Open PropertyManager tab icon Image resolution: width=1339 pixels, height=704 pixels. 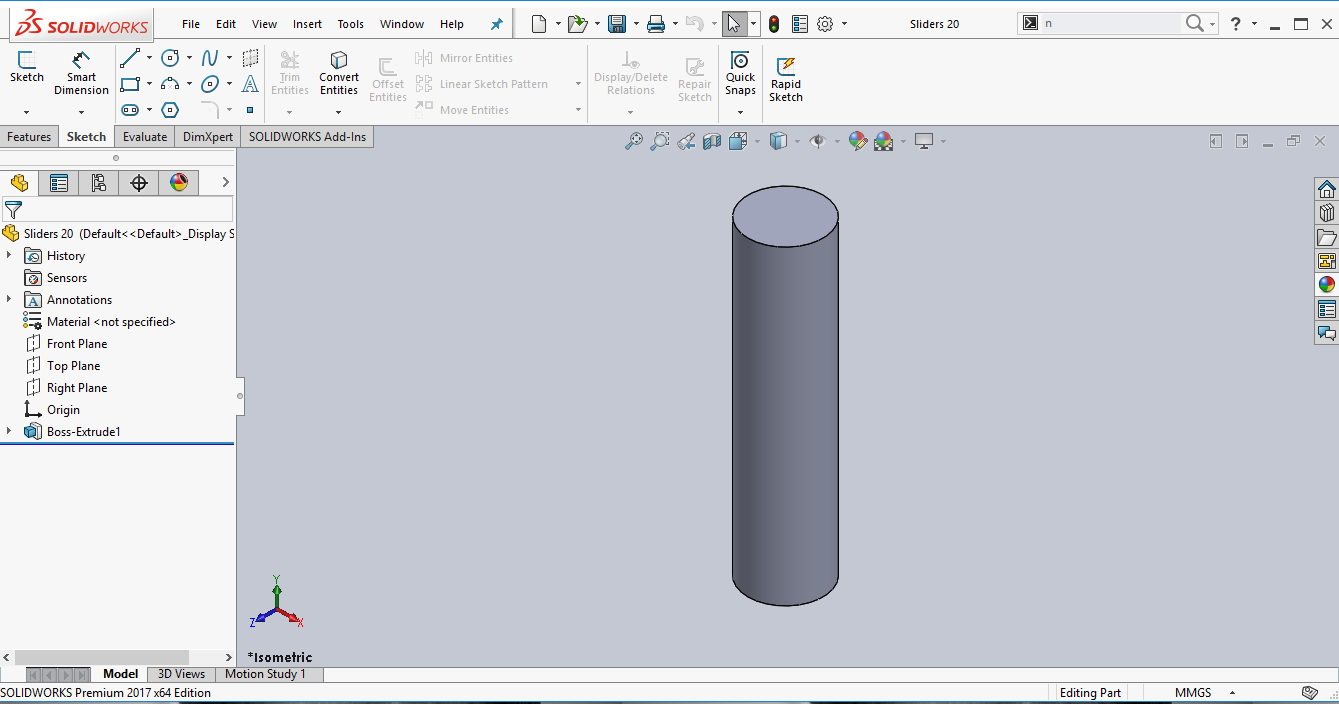tap(59, 182)
